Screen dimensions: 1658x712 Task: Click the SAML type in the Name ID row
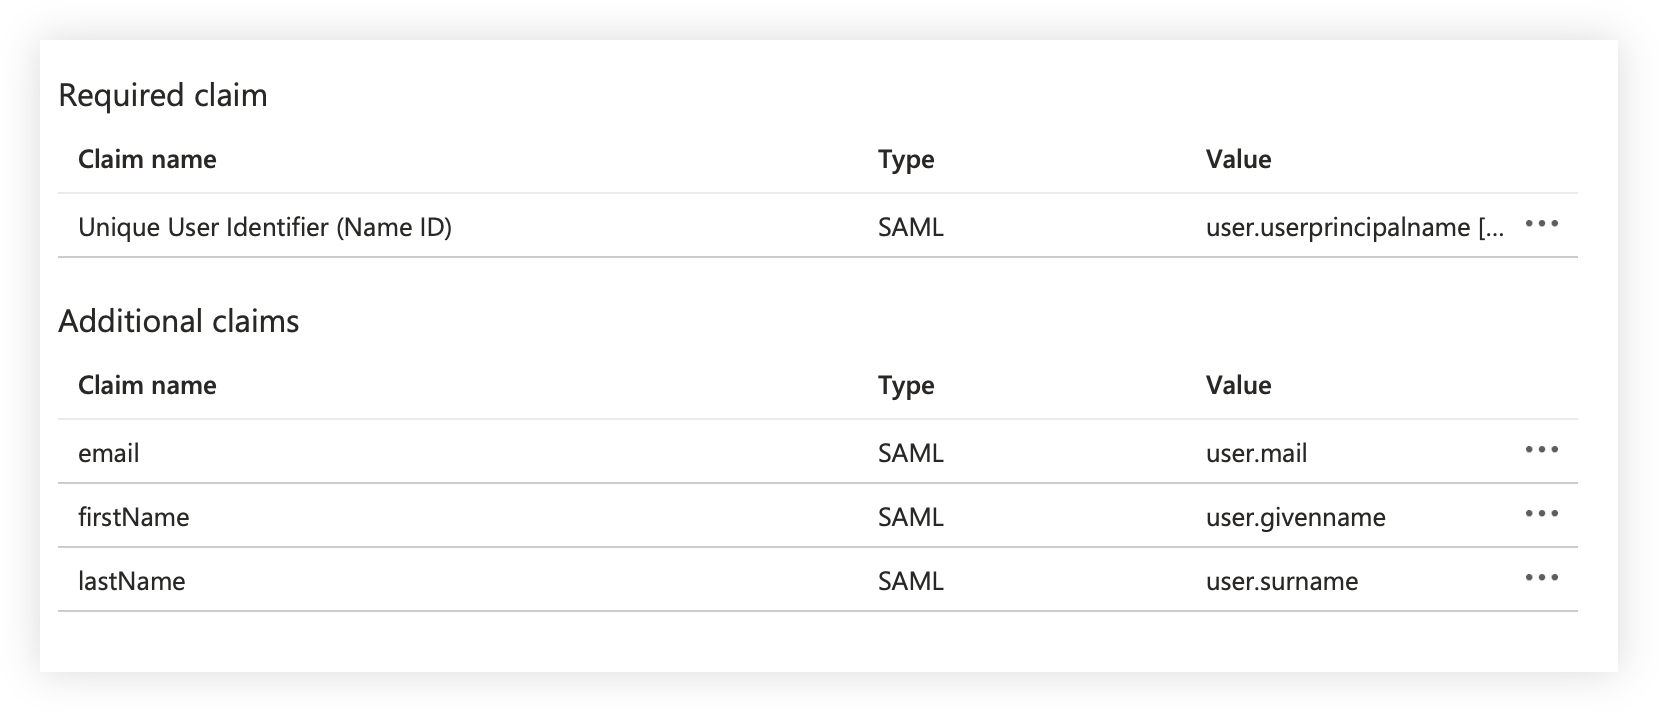point(910,227)
